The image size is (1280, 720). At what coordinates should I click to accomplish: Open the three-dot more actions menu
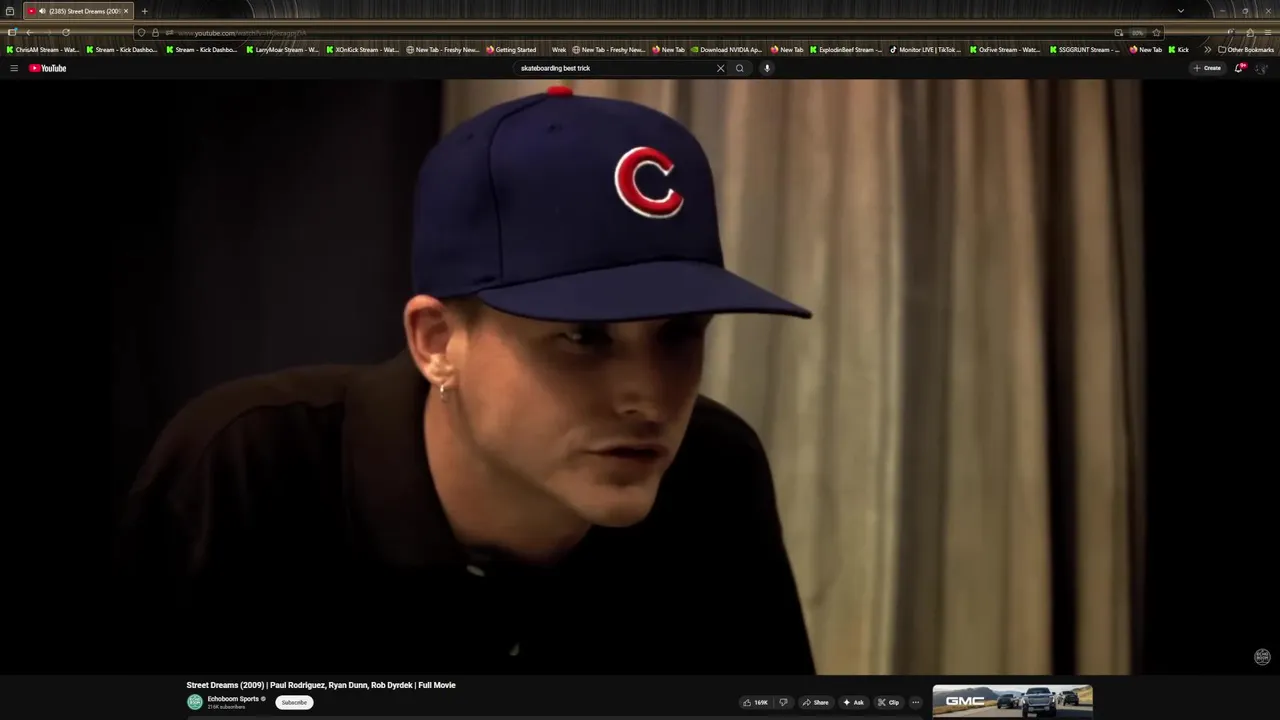[915, 702]
